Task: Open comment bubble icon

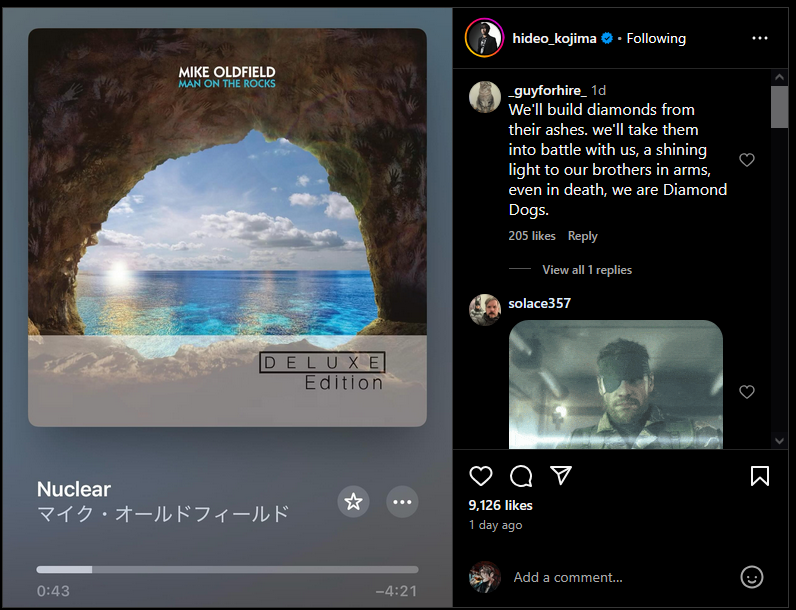Action: coord(521,476)
